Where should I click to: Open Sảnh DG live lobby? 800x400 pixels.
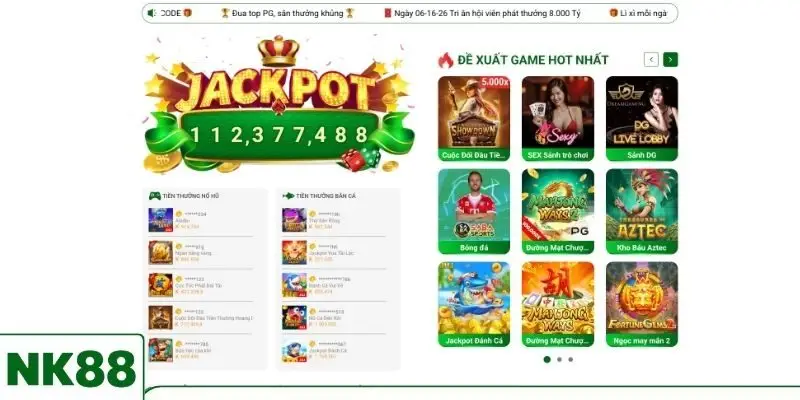[642, 119]
